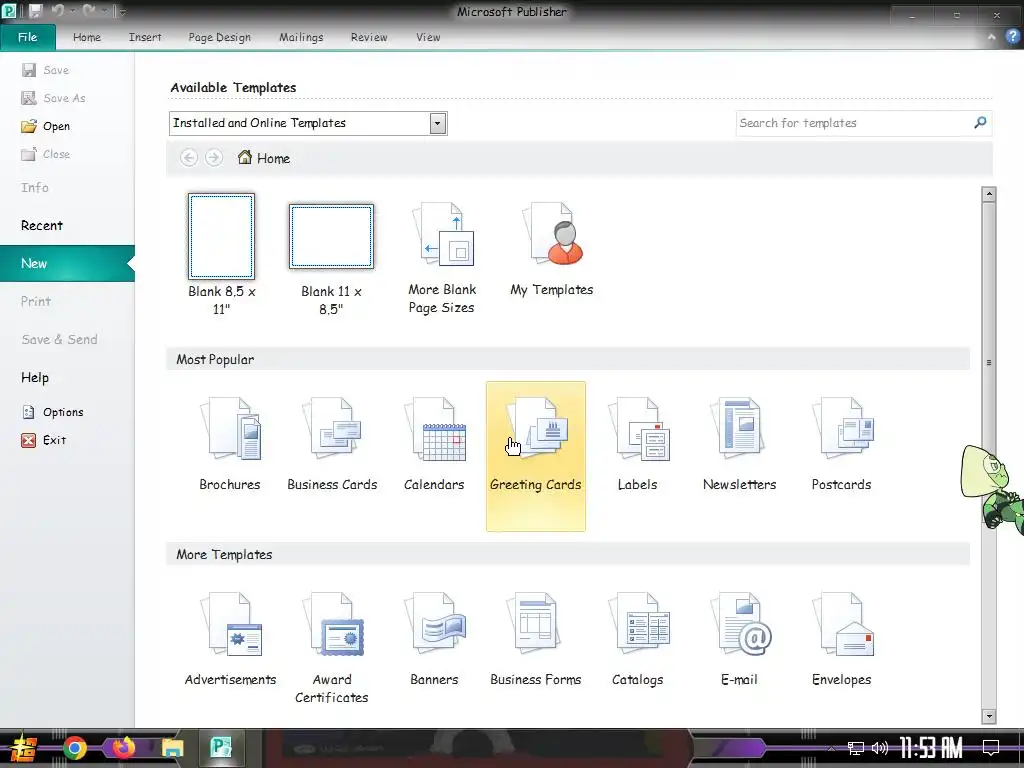
Task: Click Exit to quit Publisher
Action: [x=44, y=440]
